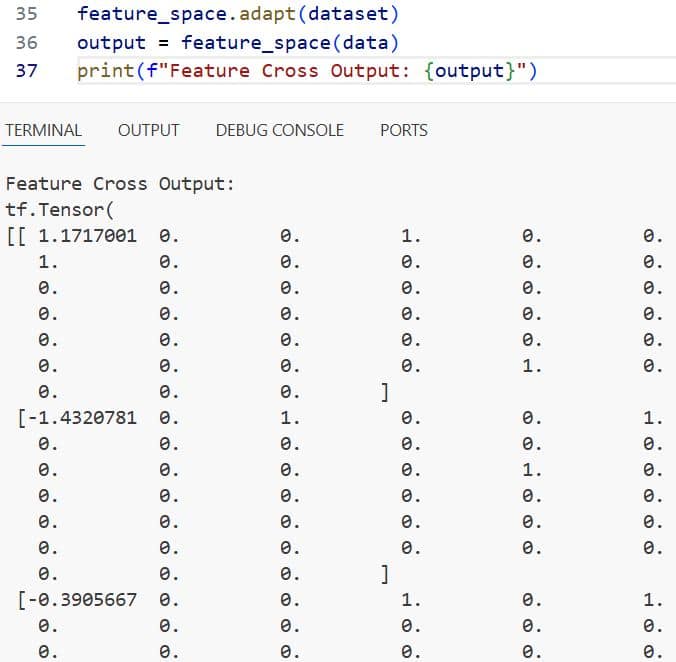Click line number 35 in gutter

(26, 14)
